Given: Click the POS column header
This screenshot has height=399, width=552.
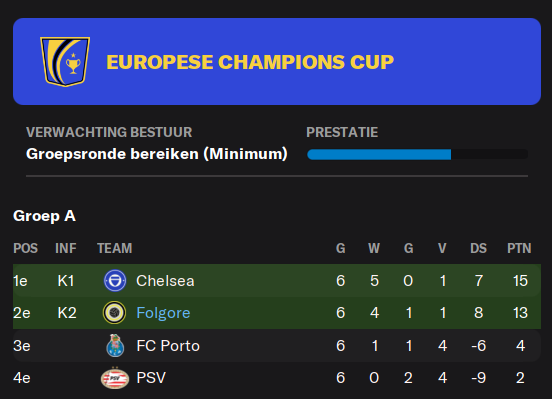Looking at the screenshot, I should [25, 248].
